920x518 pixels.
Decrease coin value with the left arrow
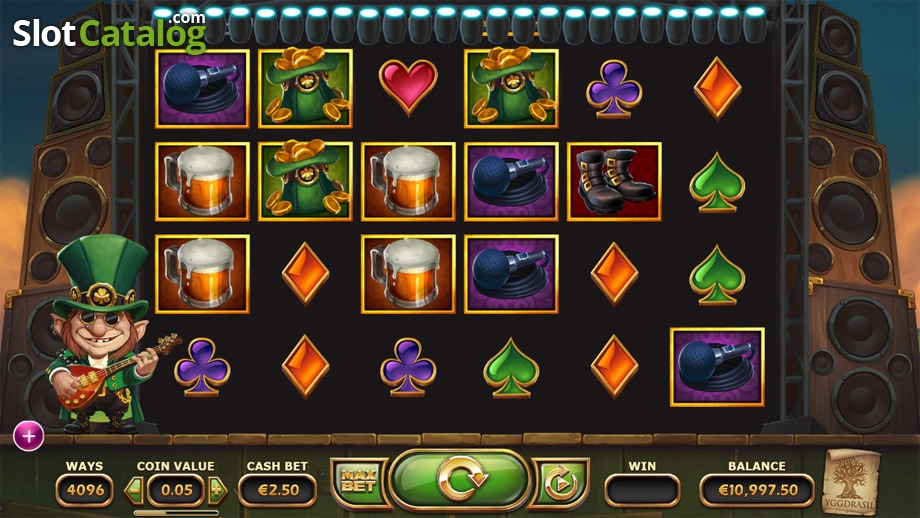(x=134, y=489)
